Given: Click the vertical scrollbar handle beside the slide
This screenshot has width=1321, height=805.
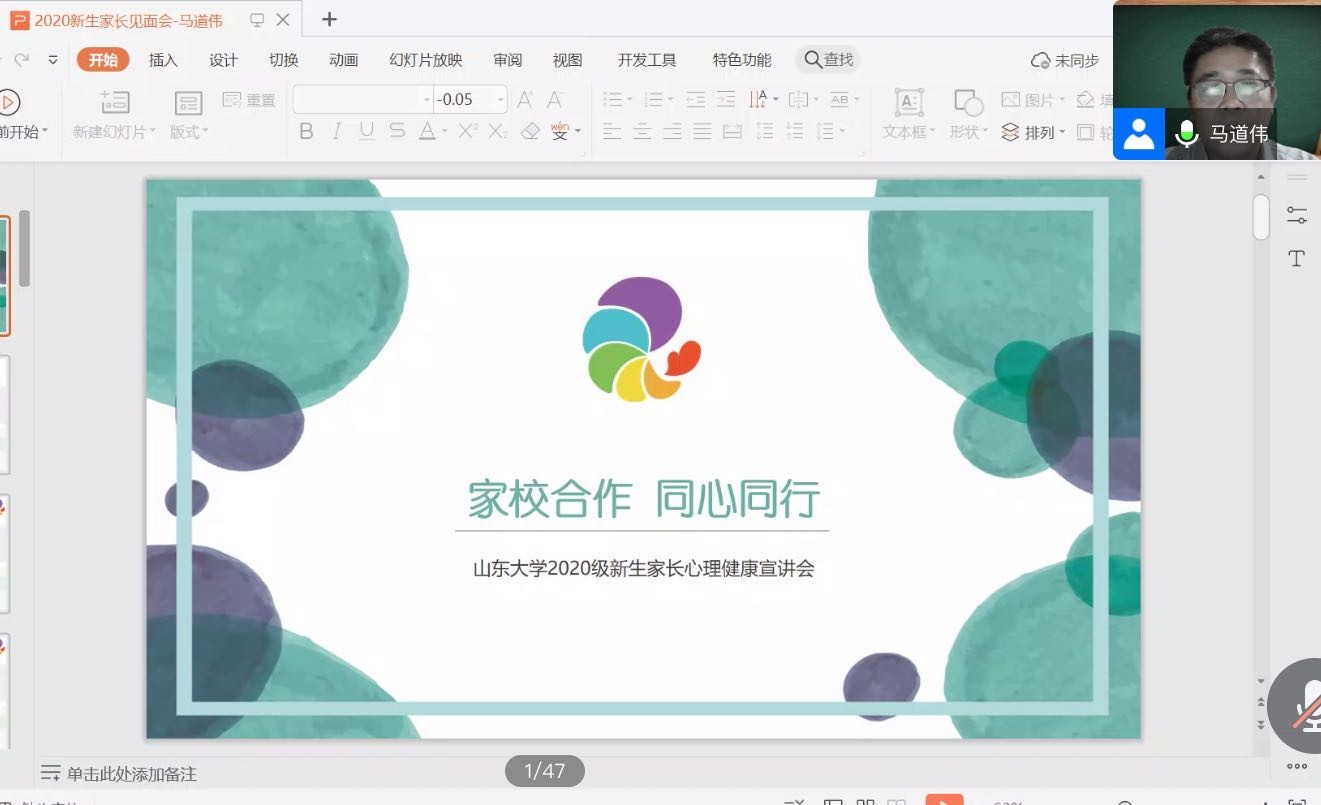Looking at the screenshot, I should [1261, 217].
